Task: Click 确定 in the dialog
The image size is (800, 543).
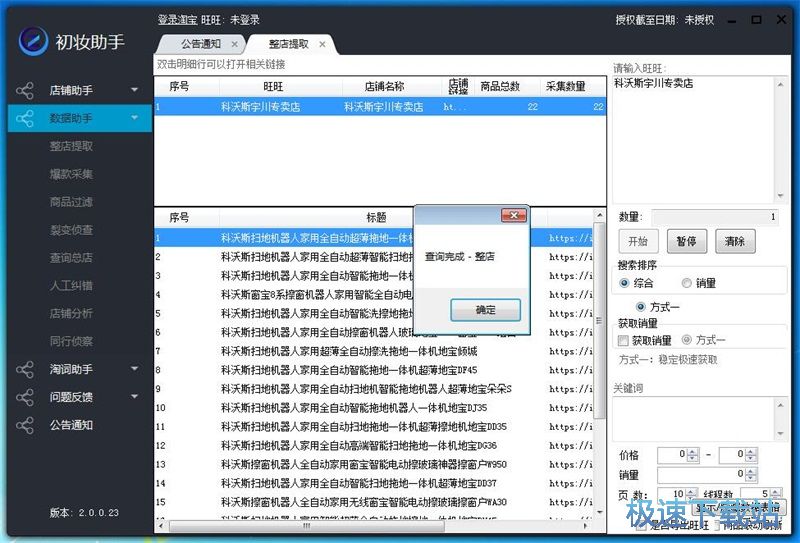Action: coord(485,310)
